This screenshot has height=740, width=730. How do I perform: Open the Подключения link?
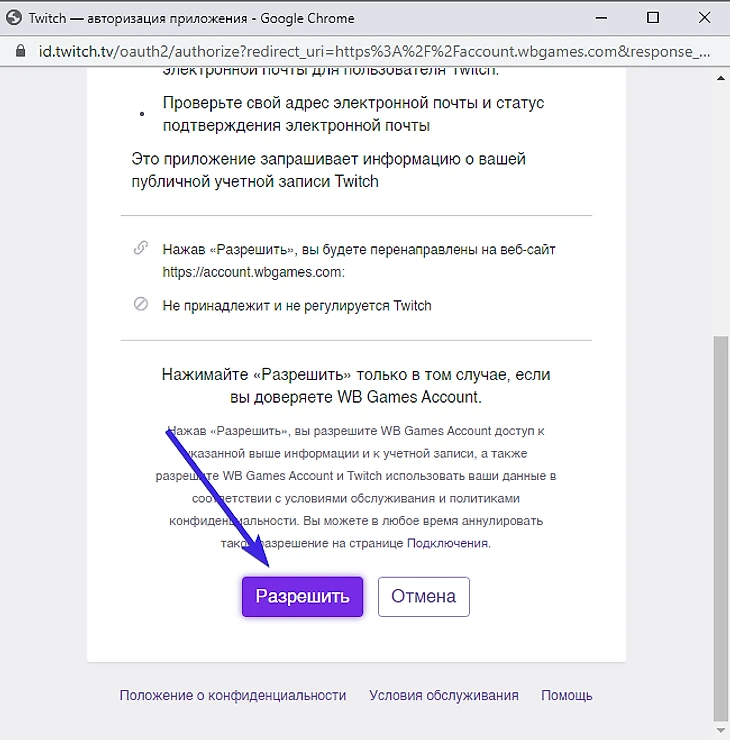tap(447, 543)
